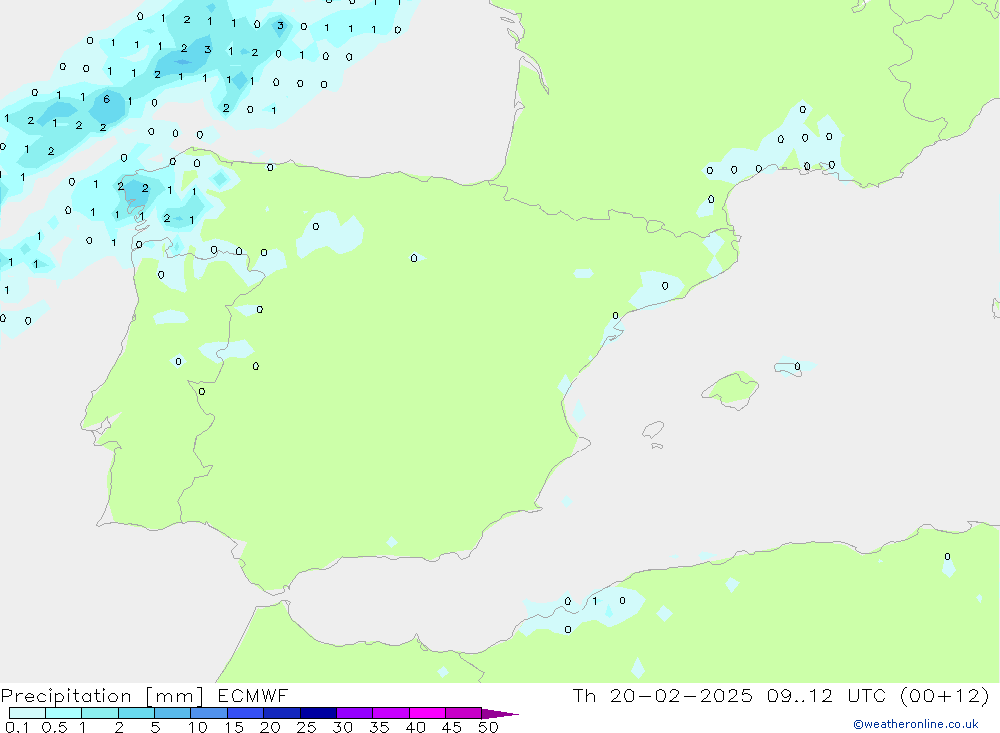The height and width of the screenshot is (733, 1000).
Task: Select the 0.1–0.5 mm palest legend swatch
Action: coord(27,713)
